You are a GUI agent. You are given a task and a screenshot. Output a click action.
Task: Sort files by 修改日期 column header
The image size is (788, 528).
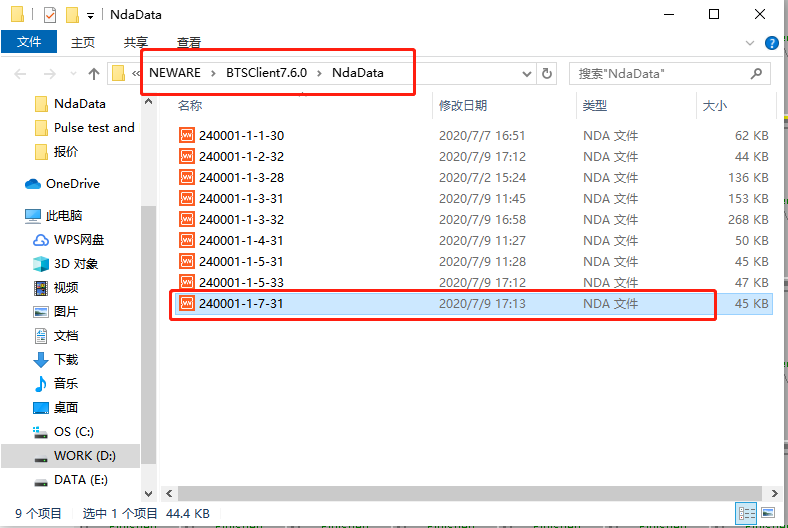coord(463,105)
